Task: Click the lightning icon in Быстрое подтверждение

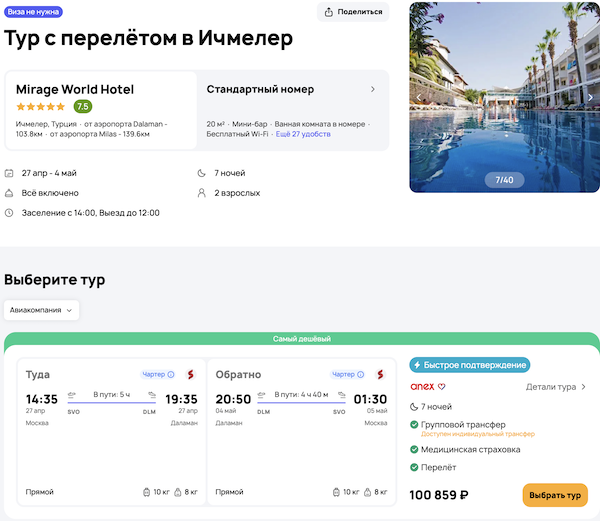Action: tap(420, 365)
